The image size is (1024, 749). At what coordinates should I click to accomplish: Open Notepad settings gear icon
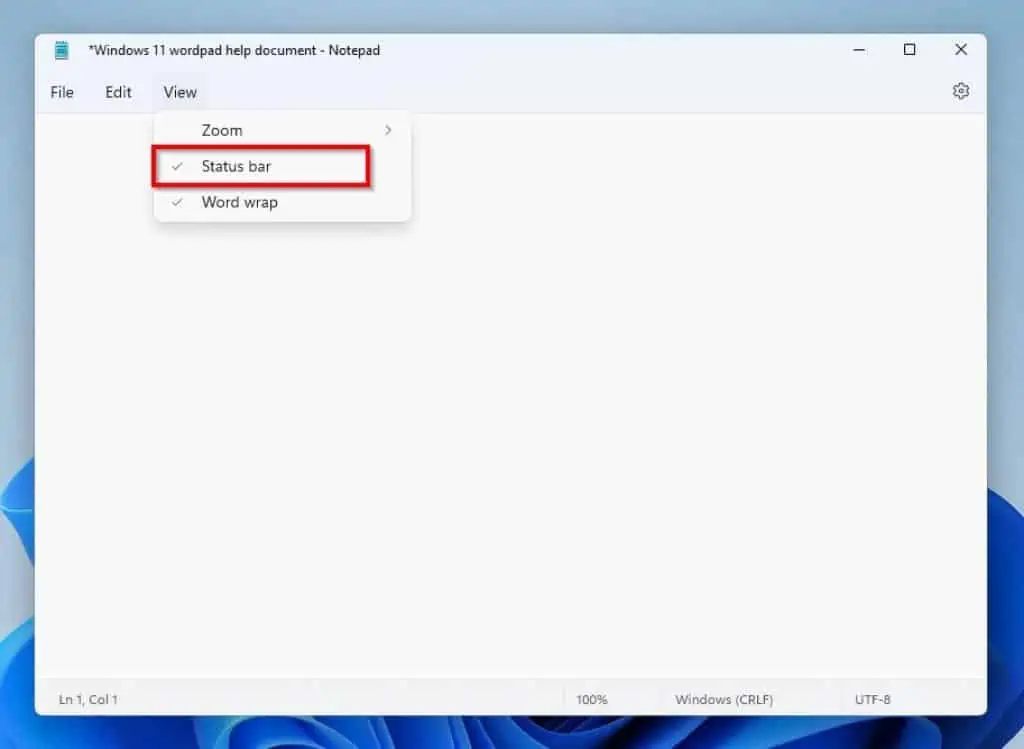(x=960, y=91)
